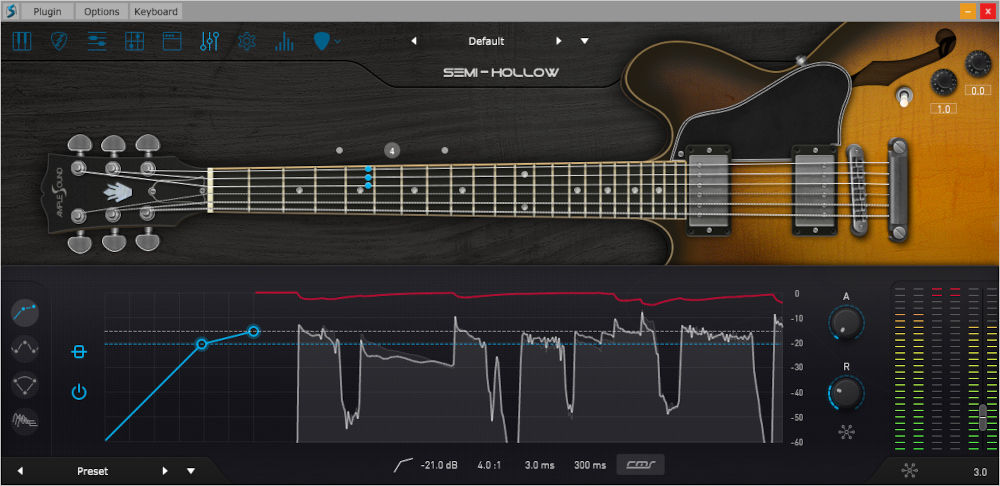Open the settings gear icon

247,41
